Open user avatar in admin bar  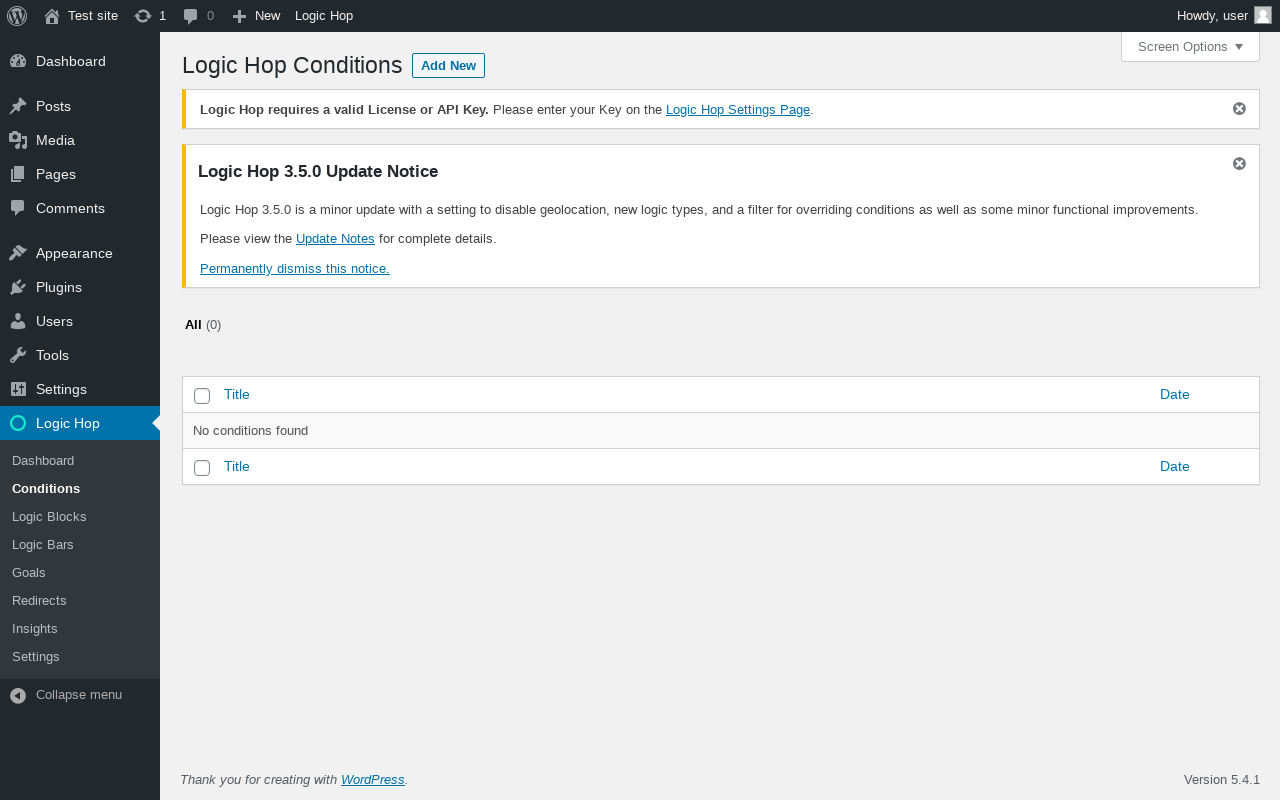[x=1263, y=15]
